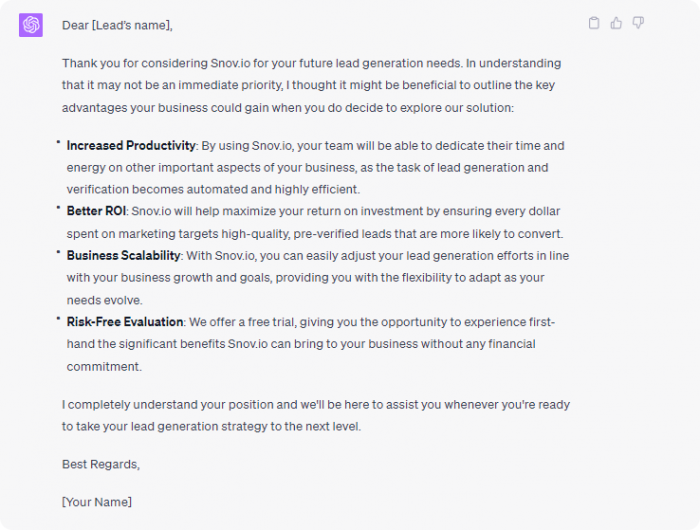Image resolution: width=700 pixels, height=530 pixels.
Task: Click the purple ChatGPT avatar icon
Action: (31, 25)
